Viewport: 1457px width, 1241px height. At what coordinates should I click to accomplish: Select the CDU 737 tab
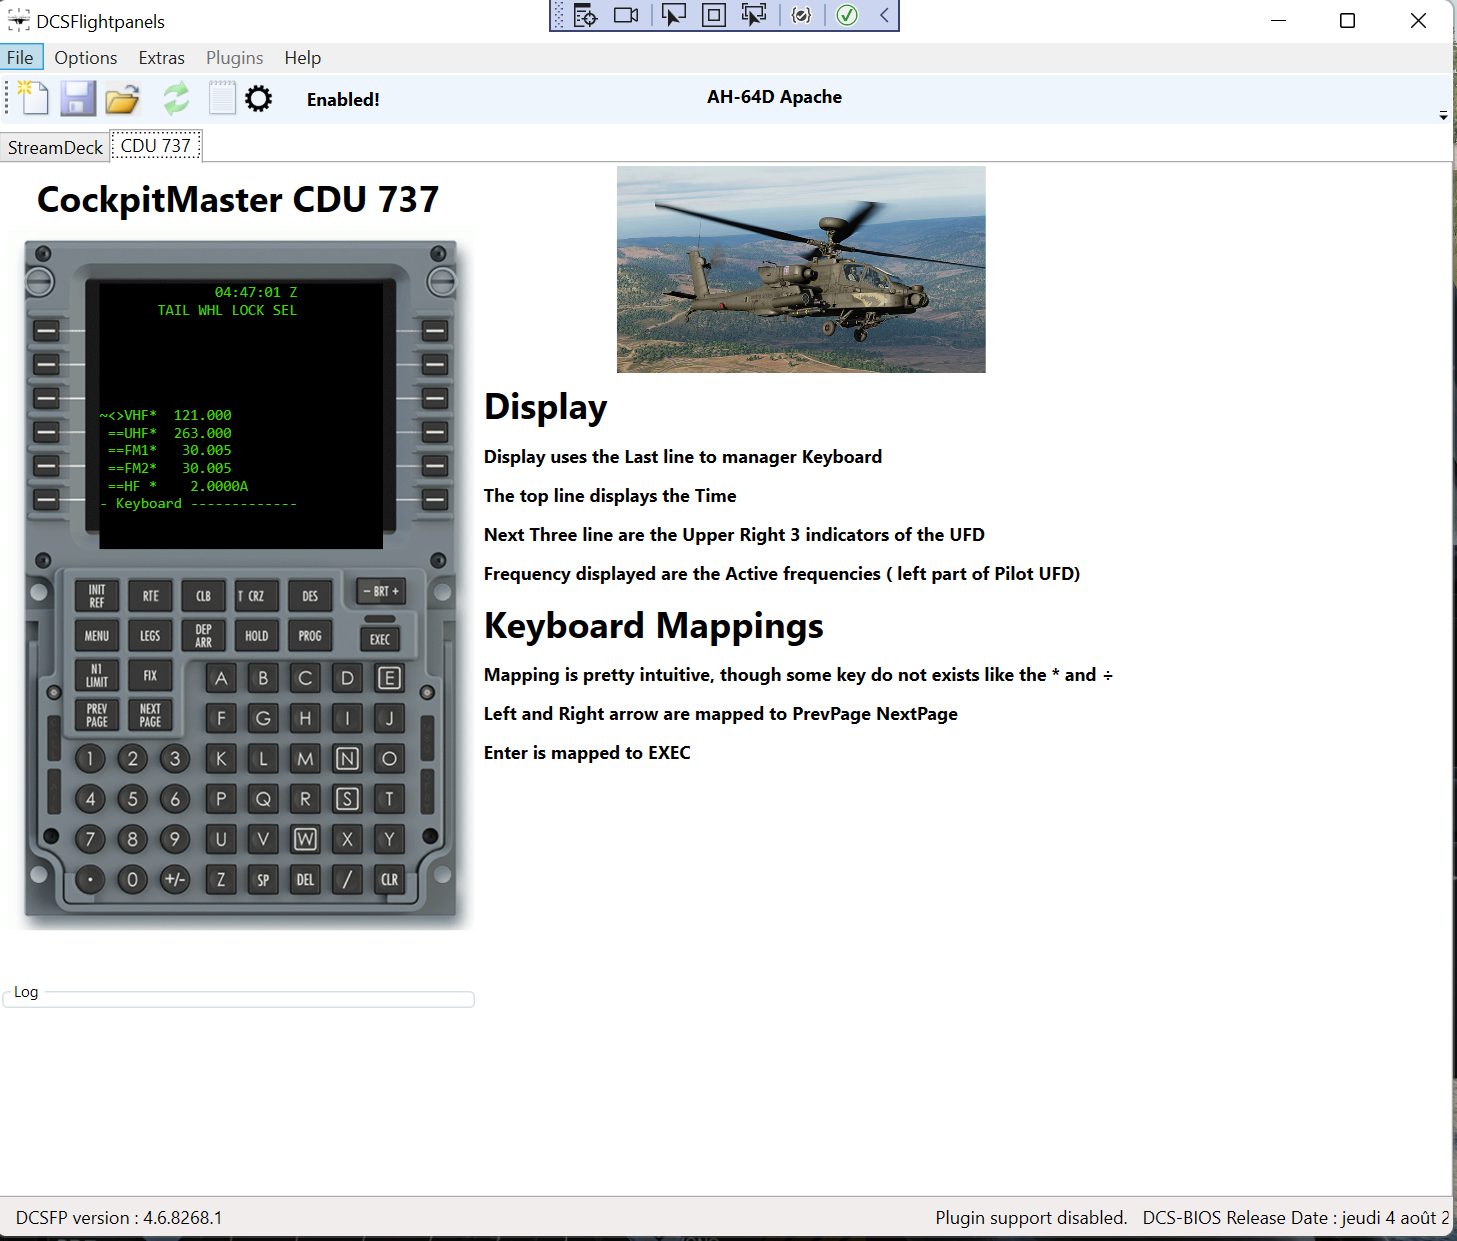point(156,146)
